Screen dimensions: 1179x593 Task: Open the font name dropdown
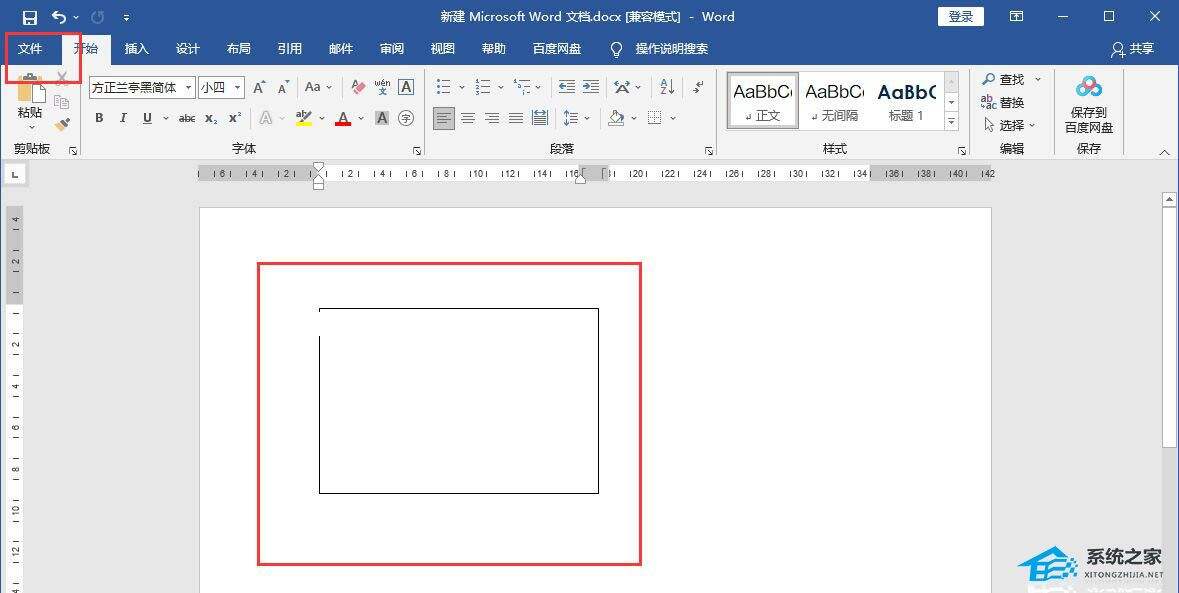point(188,88)
